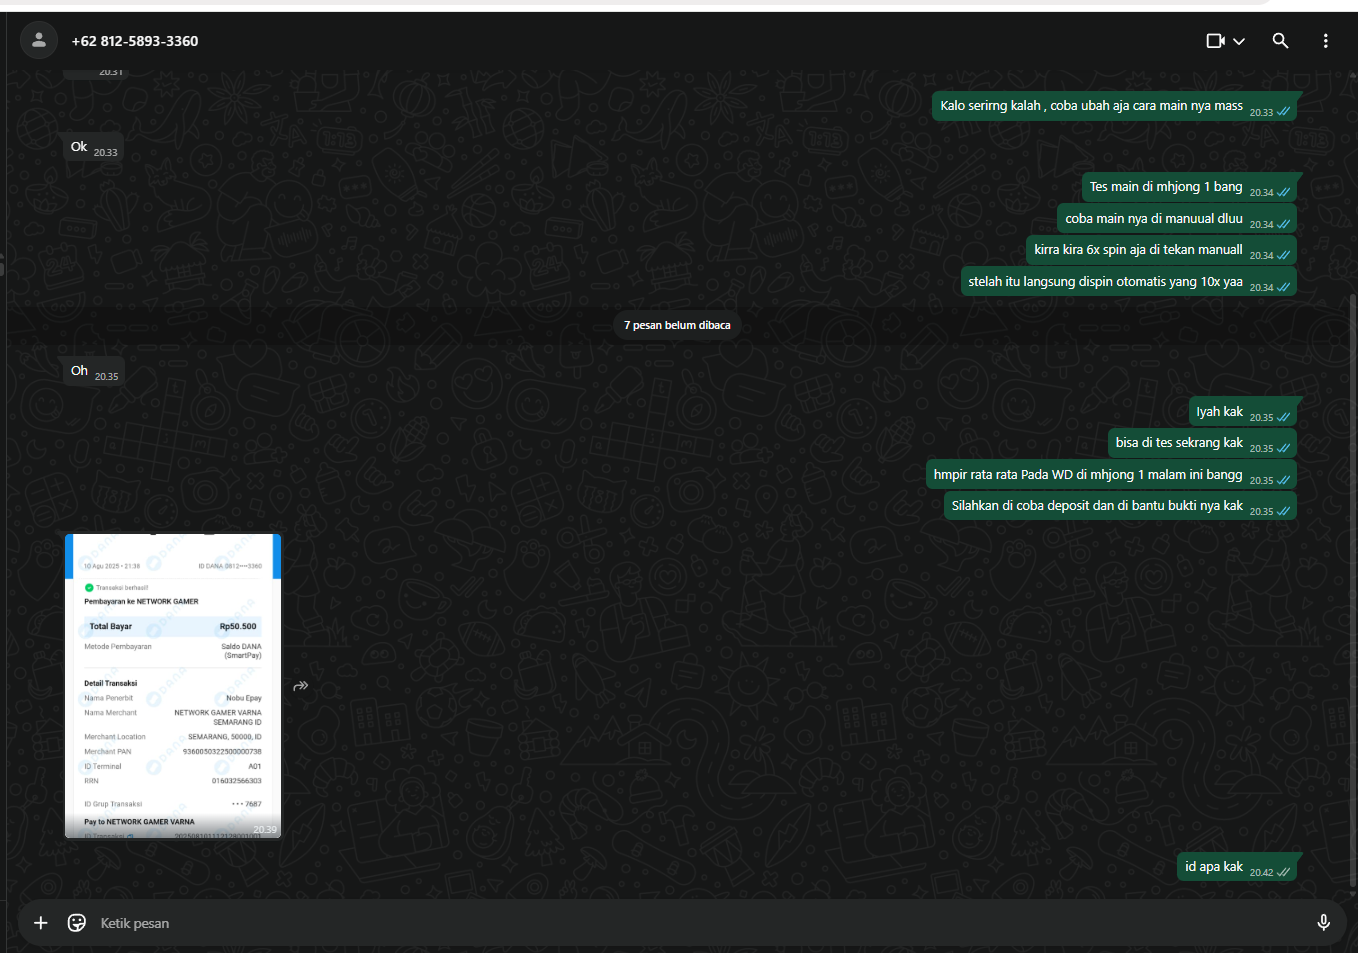
Task: Select message 'hmpir rata rata Pada WD'
Action: (x=1111, y=475)
